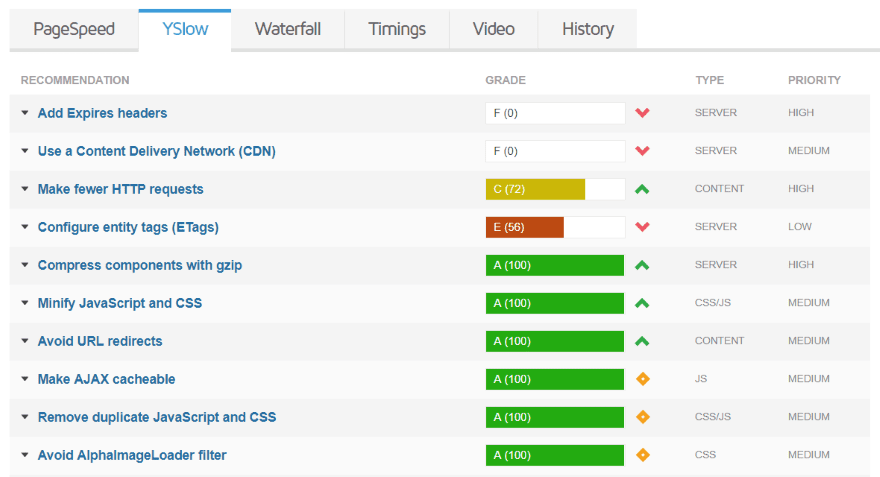Click orange diamond for AlphaImageLoader row
This screenshot has width=880, height=477.
tap(643, 455)
